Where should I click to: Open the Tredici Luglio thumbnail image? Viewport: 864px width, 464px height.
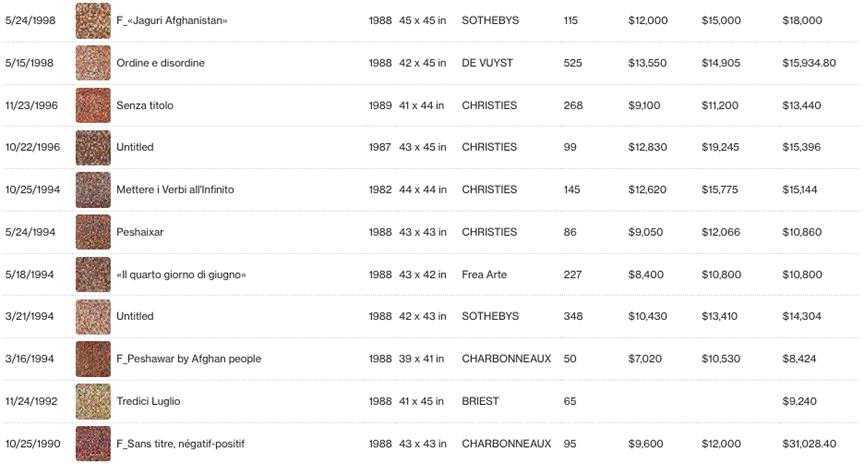coord(93,401)
